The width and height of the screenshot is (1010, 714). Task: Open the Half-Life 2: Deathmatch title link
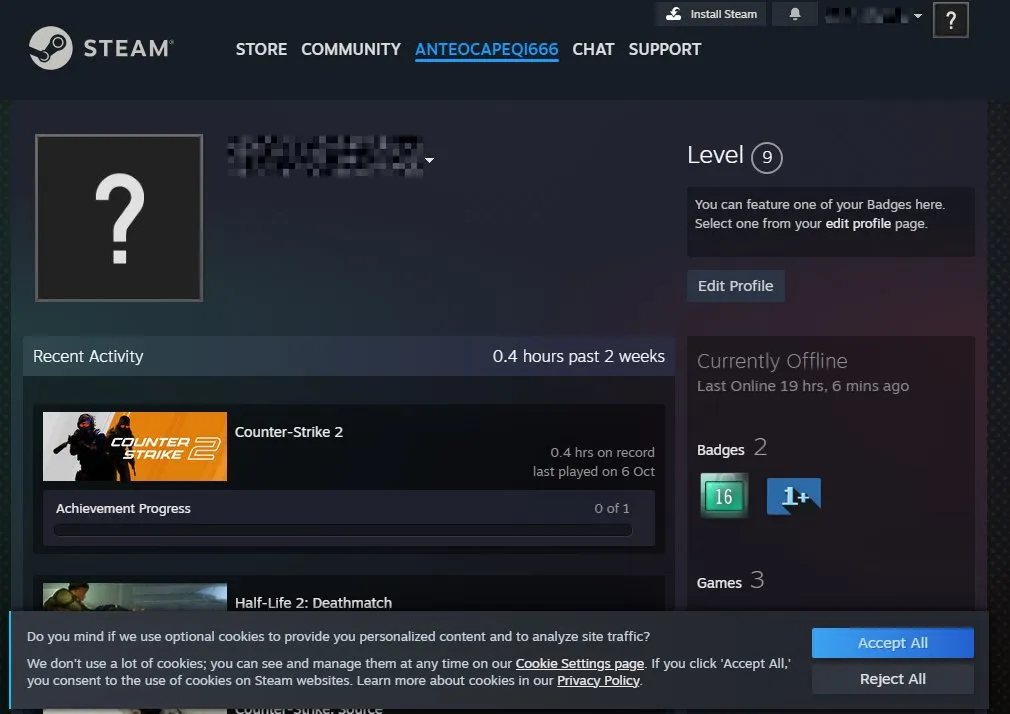tap(313, 603)
